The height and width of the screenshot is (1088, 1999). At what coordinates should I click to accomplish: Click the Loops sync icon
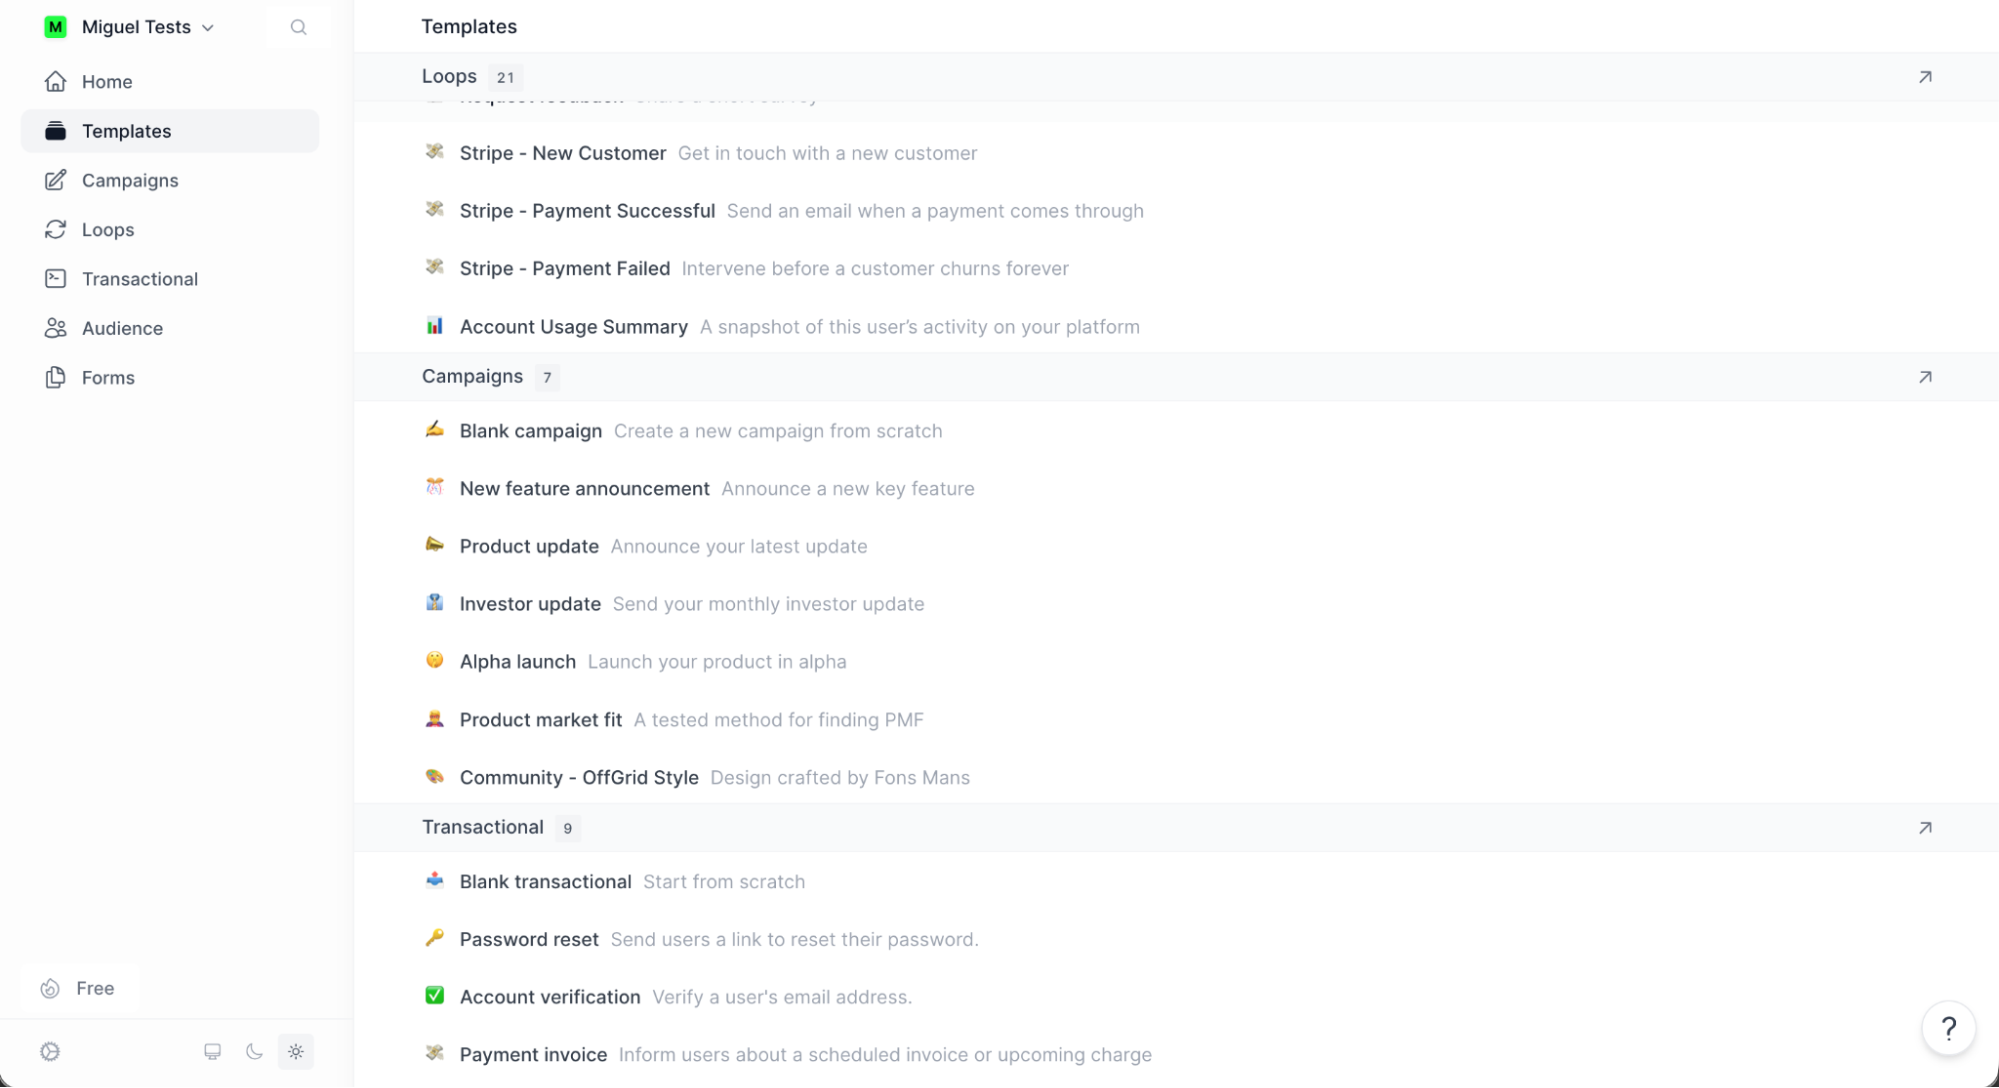coord(56,229)
